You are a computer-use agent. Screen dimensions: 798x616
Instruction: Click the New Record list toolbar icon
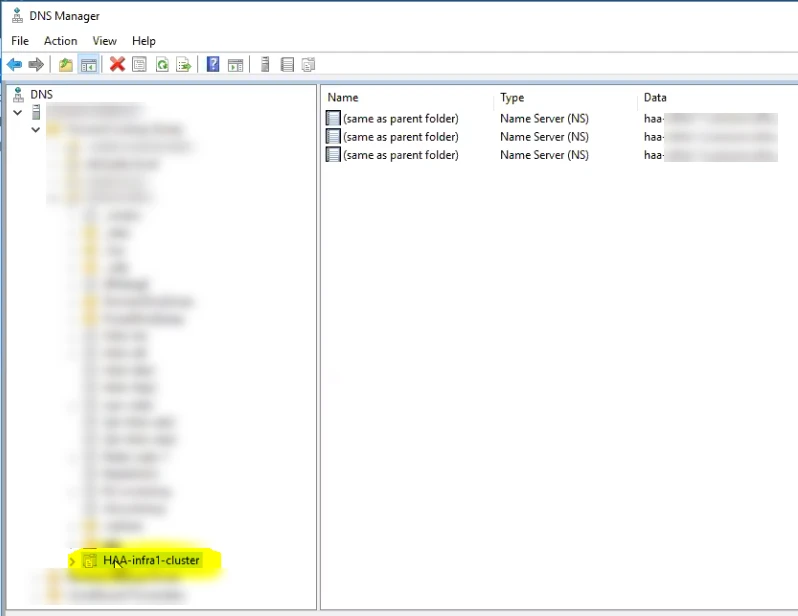click(287, 65)
